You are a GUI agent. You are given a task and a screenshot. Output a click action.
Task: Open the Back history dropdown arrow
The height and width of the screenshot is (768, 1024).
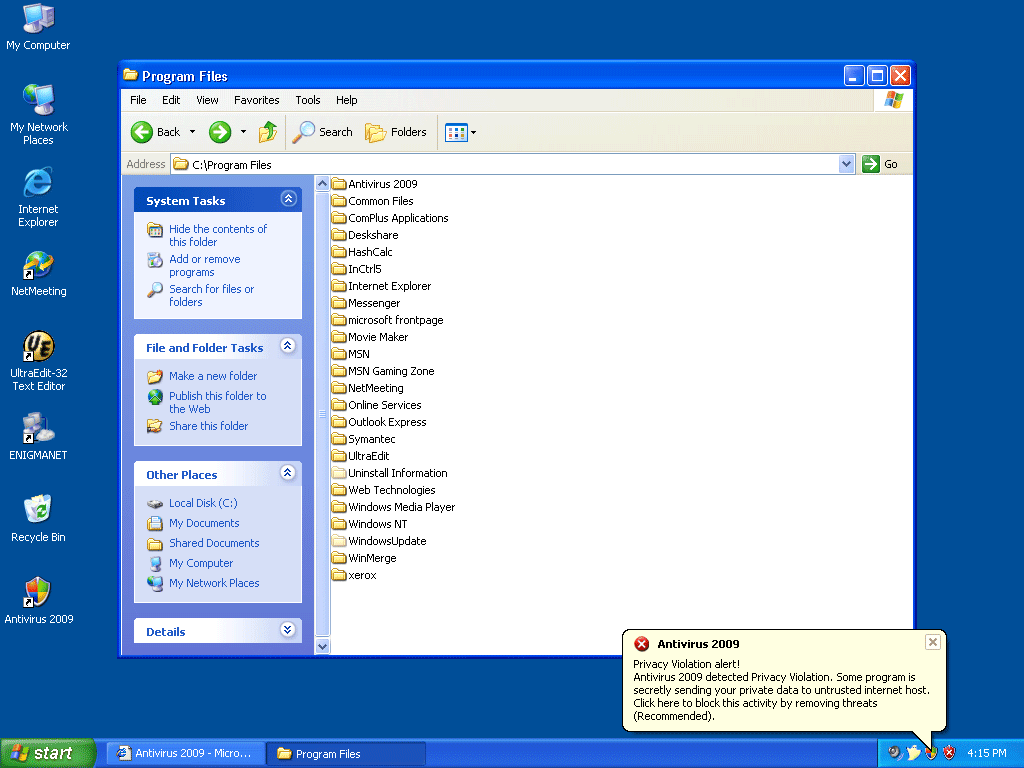tap(193, 132)
